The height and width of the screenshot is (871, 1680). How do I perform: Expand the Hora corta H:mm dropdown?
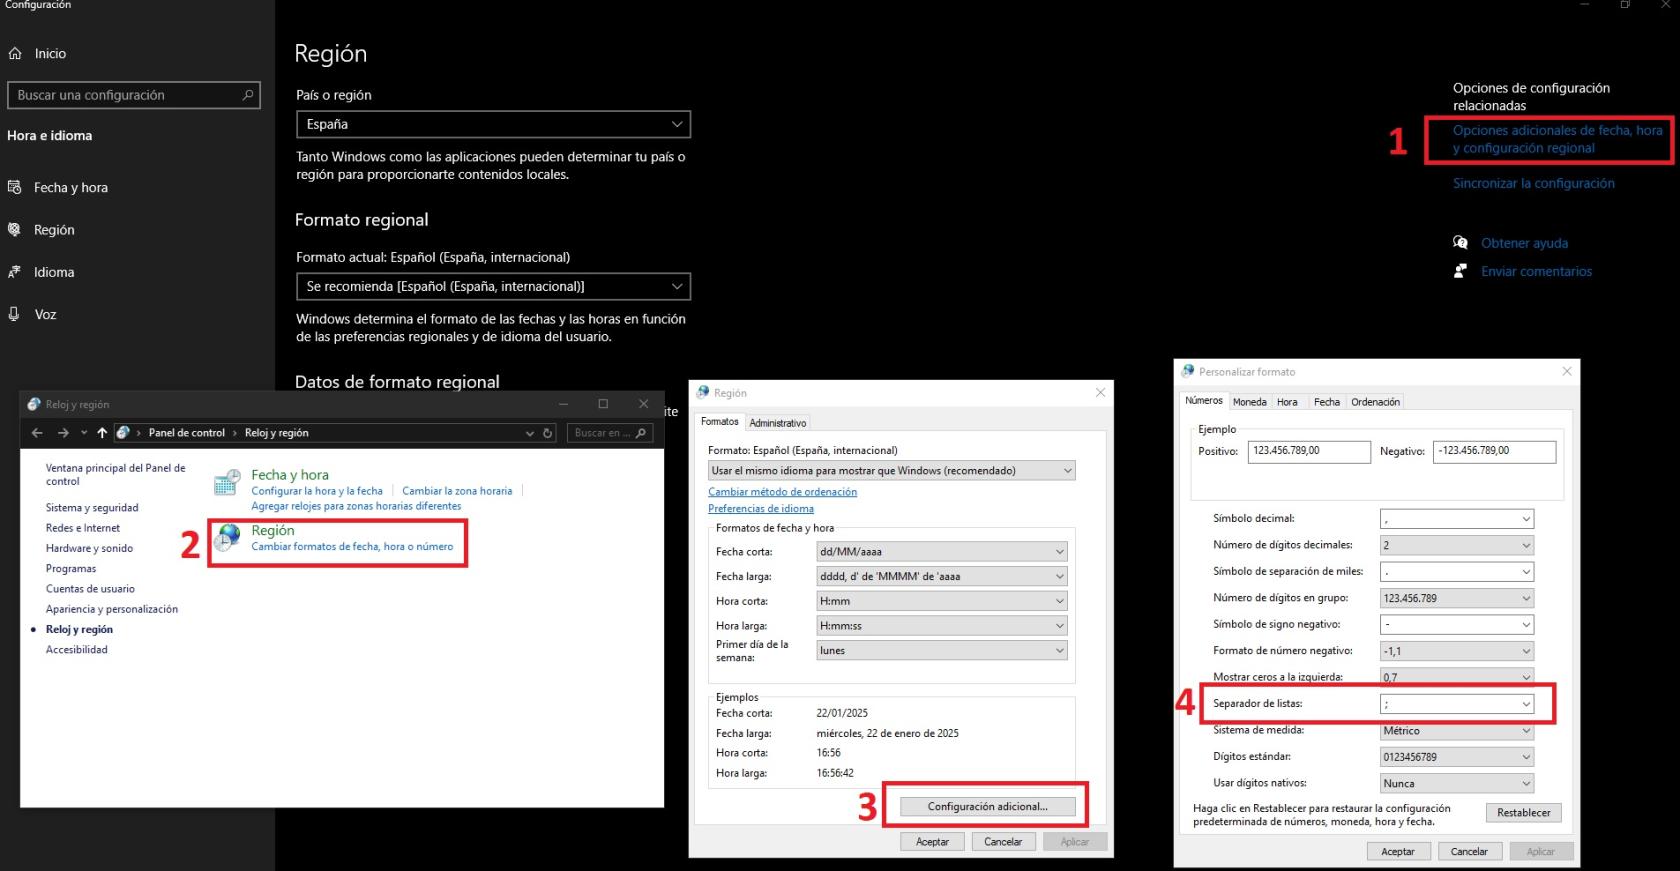tap(942, 601)
